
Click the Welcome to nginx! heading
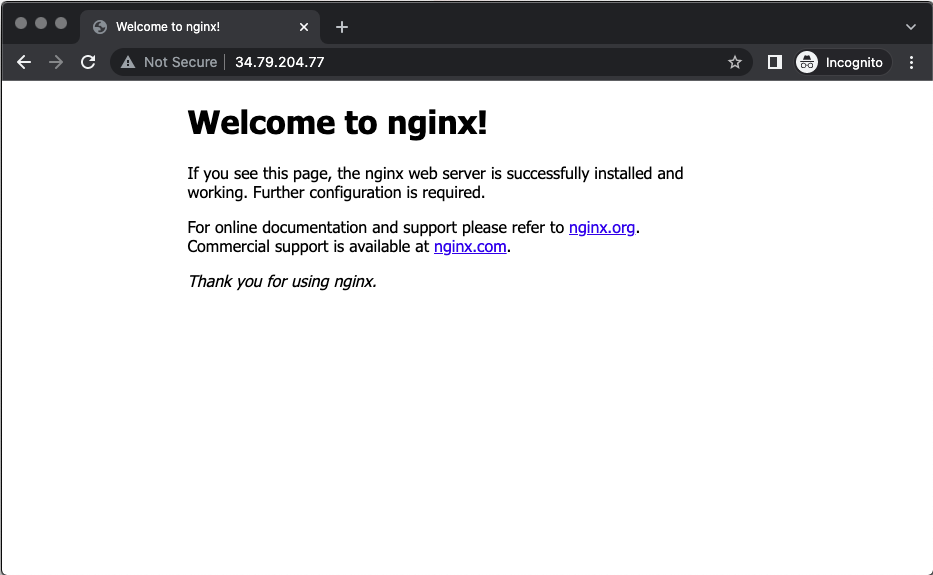tap(337, 123)
